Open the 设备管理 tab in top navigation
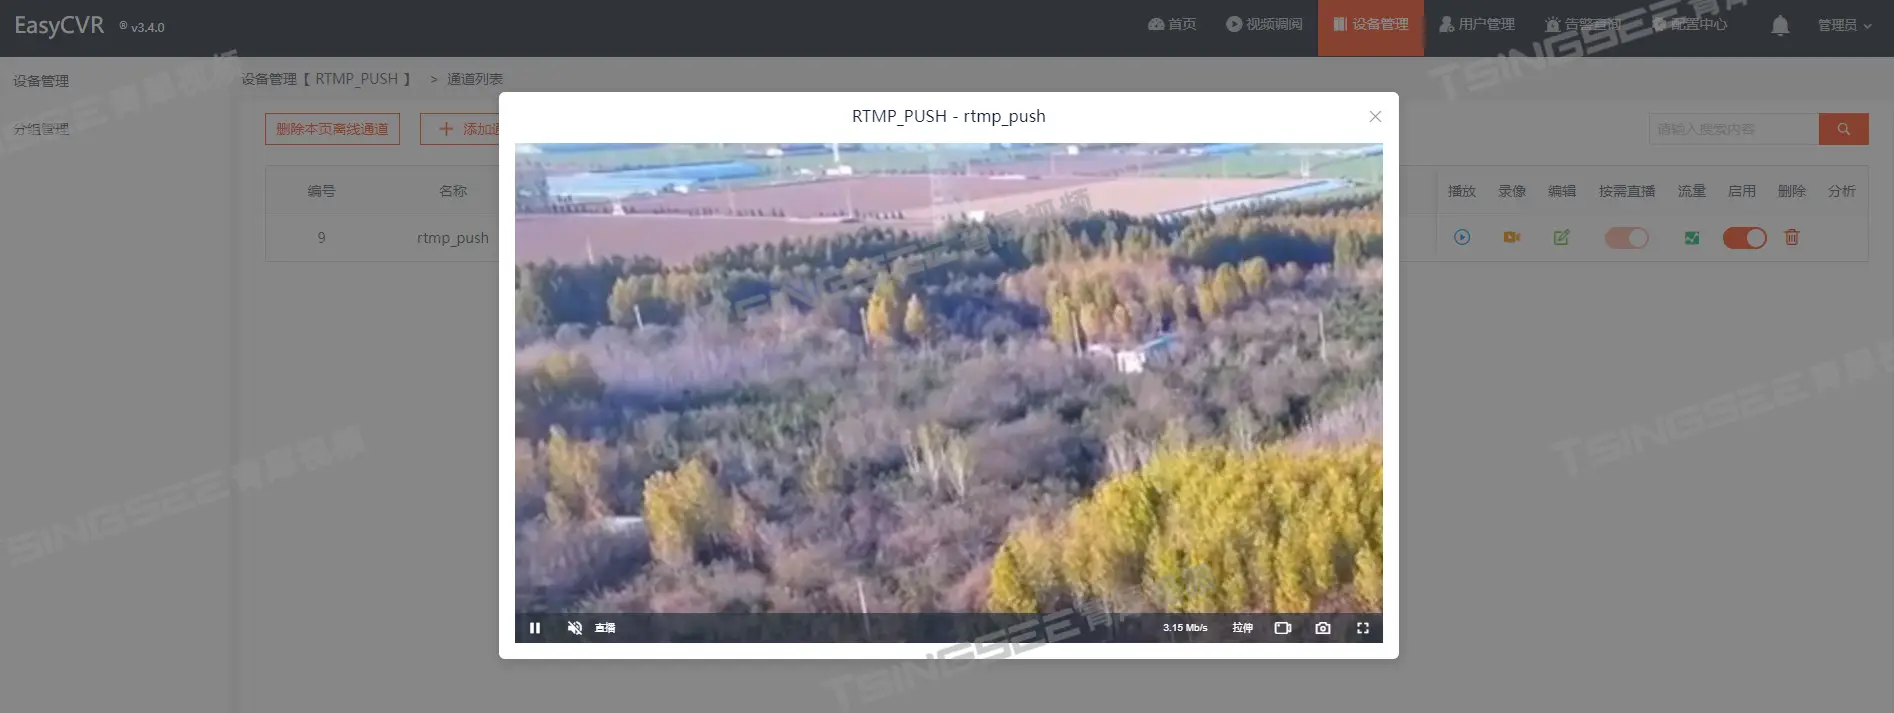Image resolution: width=1894 pixels, height=713 pixels. pos(1371,27)
